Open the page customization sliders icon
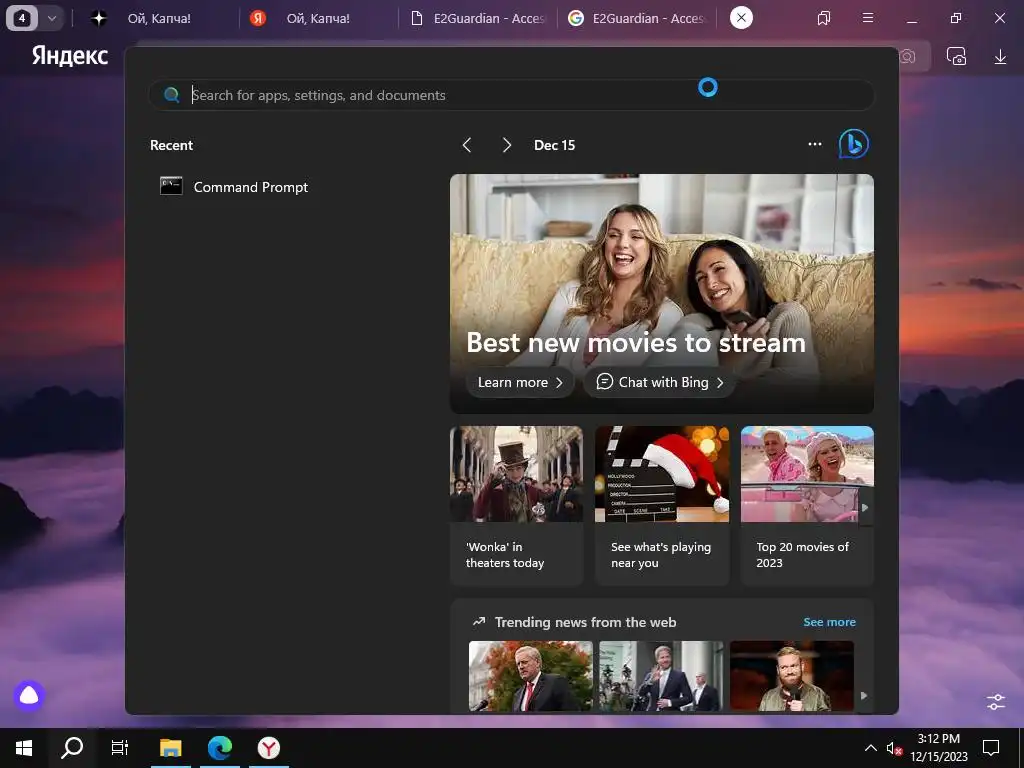The width and height of the screenshot is (1024, 768). pos(996,702)
